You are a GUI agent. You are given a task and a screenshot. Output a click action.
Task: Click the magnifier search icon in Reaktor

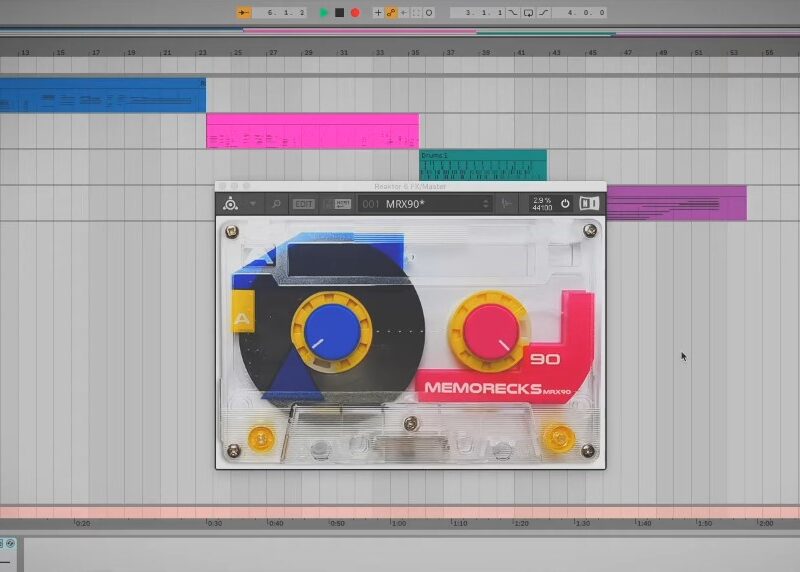coord(277,204)
